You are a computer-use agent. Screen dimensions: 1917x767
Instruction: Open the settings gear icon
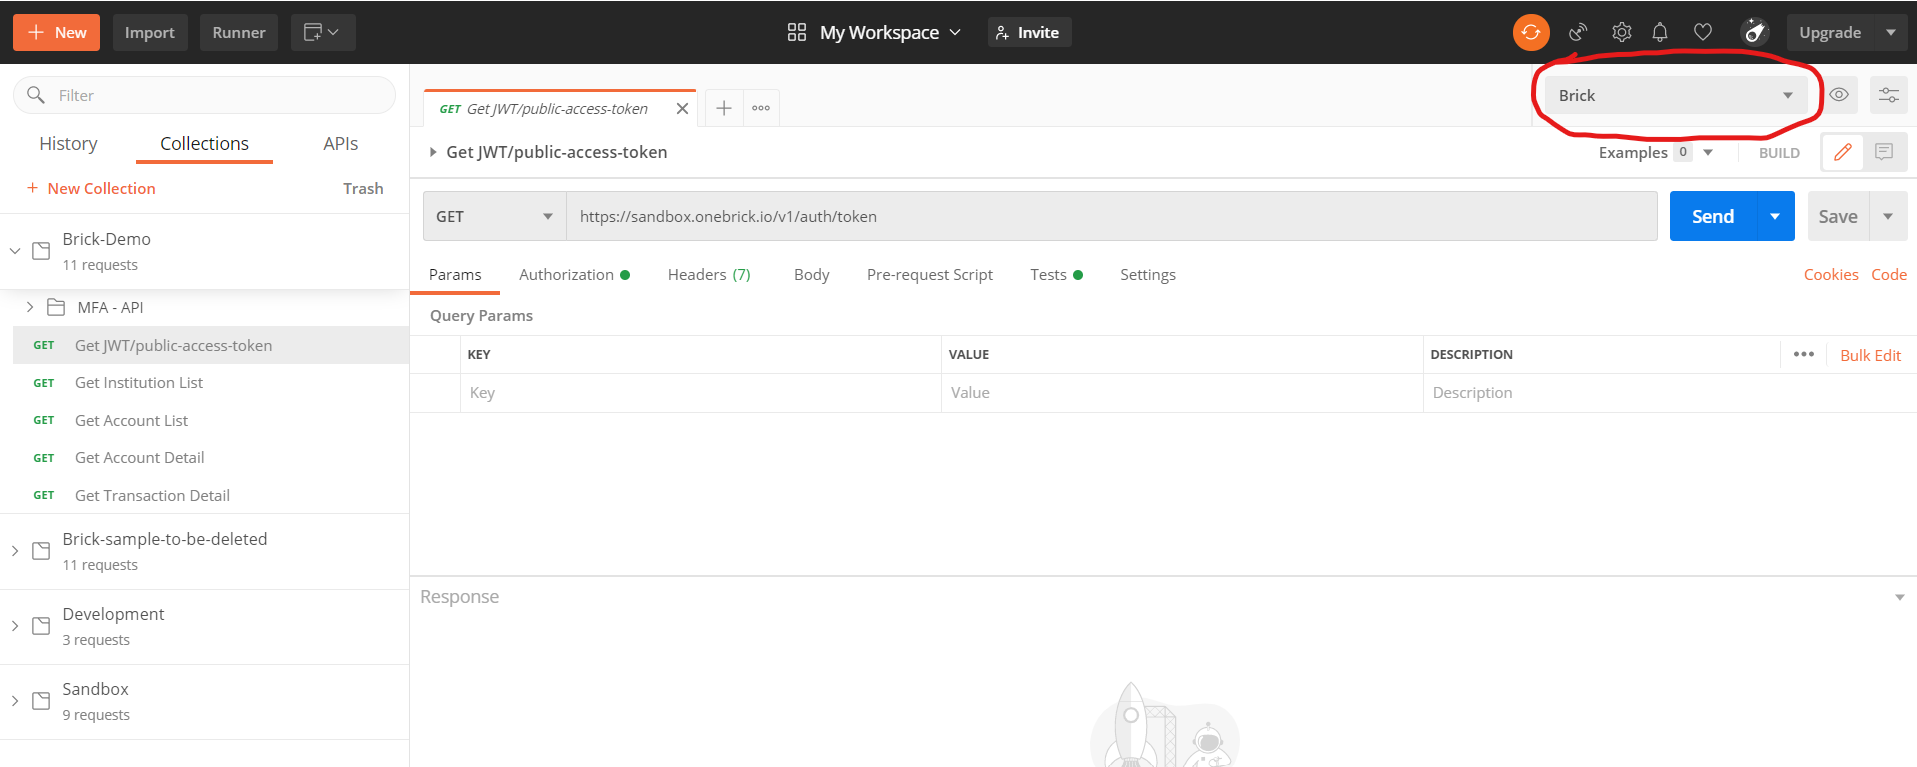pos(1621,32)
